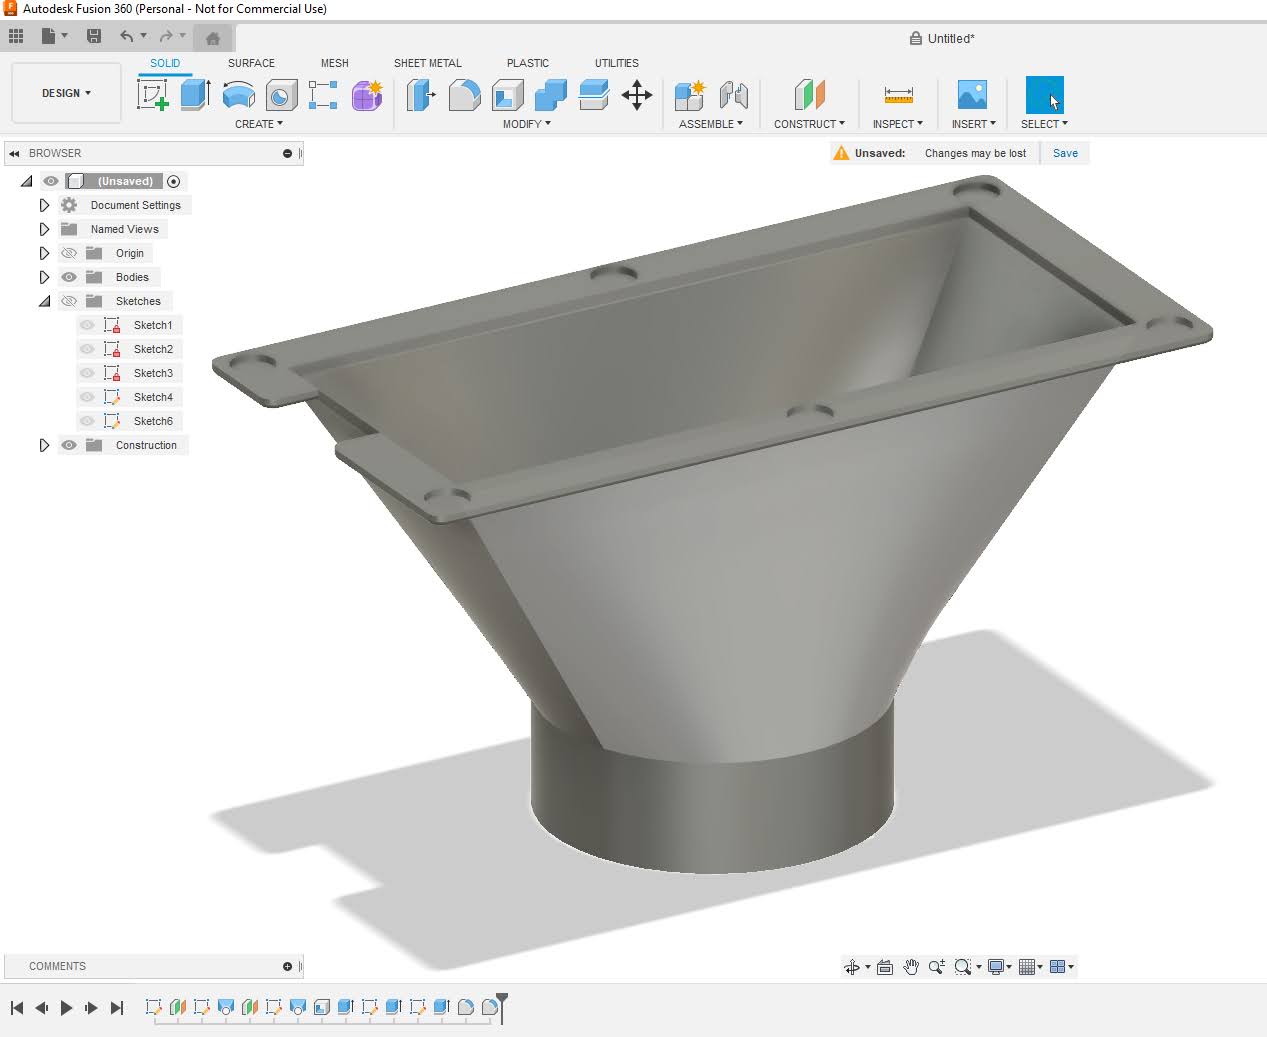Select the Fillet tool in Modify
1267x1037 pixels.
click(464, 95)
